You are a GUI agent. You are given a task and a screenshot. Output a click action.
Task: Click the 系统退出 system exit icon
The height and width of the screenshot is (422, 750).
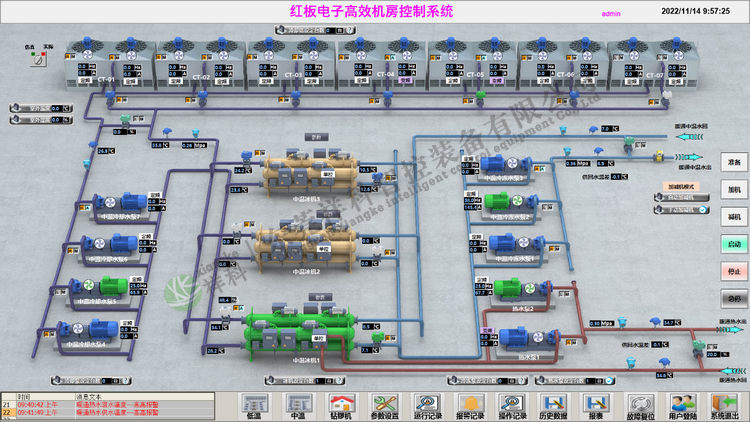tap(725, 406)
